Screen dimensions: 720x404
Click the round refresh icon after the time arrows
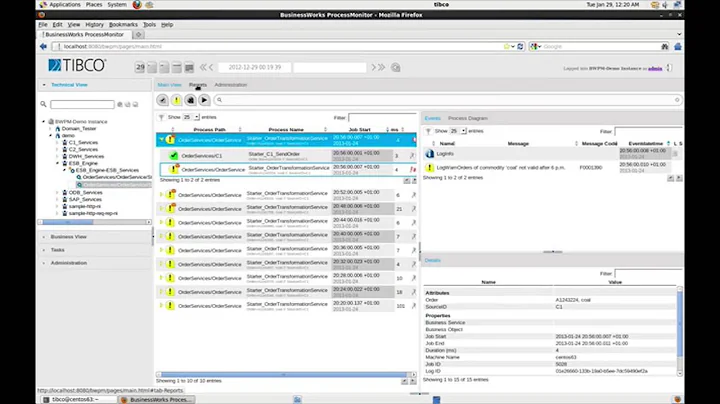point(395,67)
